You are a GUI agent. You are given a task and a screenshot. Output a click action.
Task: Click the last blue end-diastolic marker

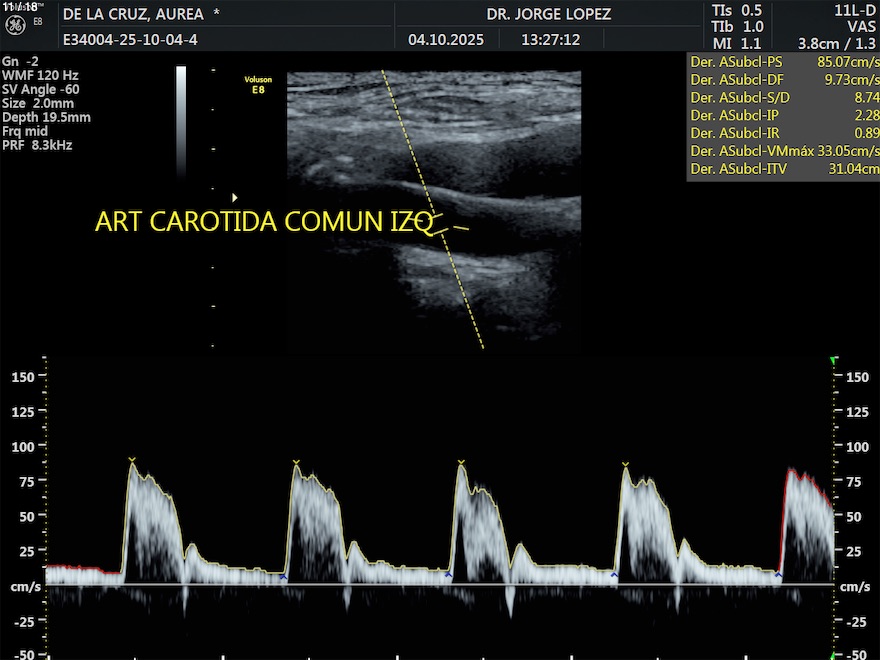click(778, 574)
